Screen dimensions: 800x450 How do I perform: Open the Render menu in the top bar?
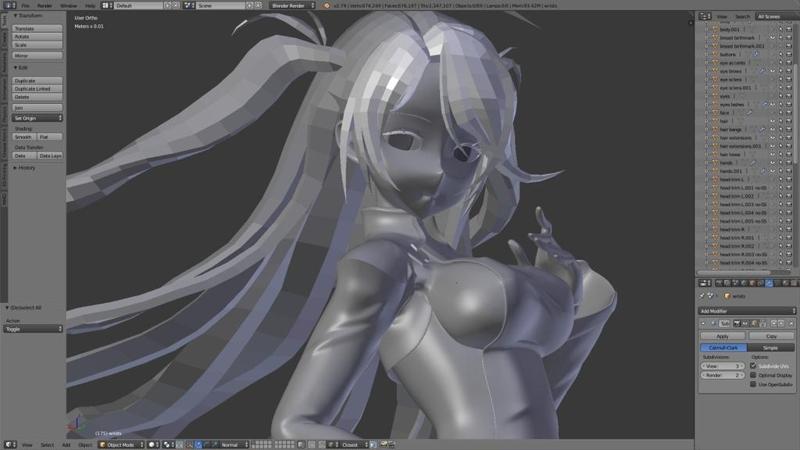click(45, 5)
